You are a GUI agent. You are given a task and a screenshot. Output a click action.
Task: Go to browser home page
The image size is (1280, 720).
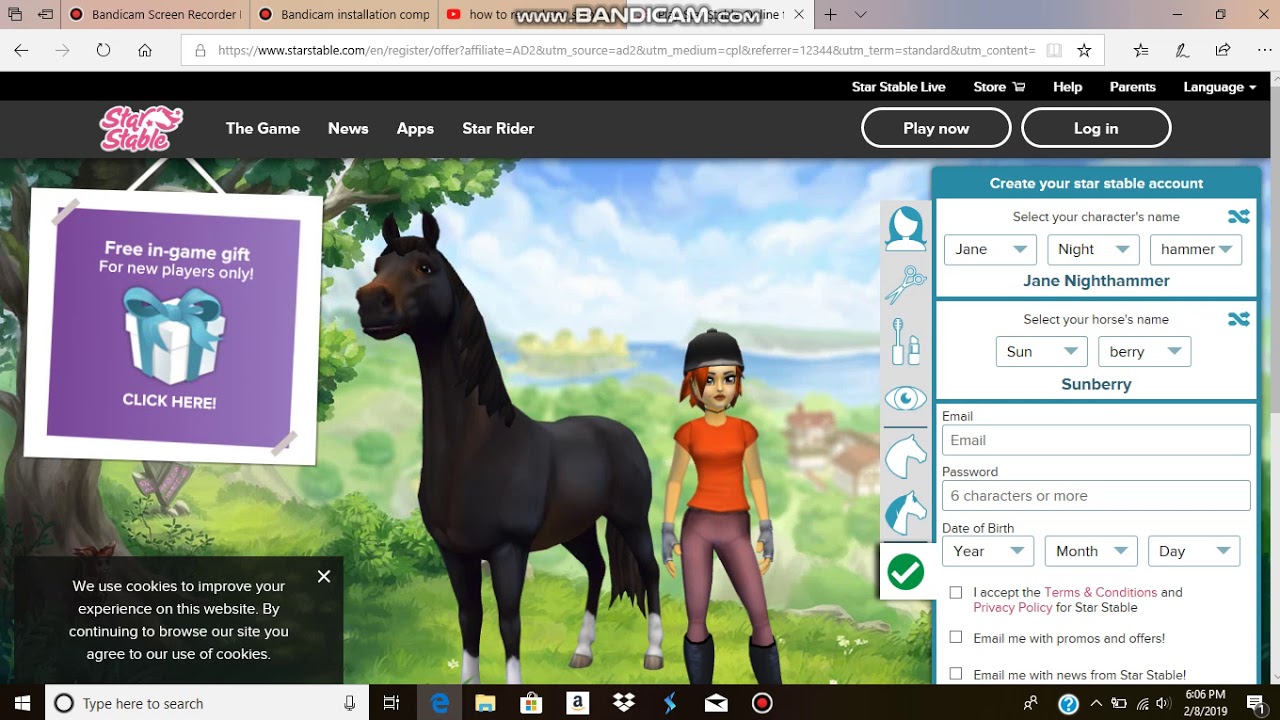pyautogui.click(x=145, y=50)
